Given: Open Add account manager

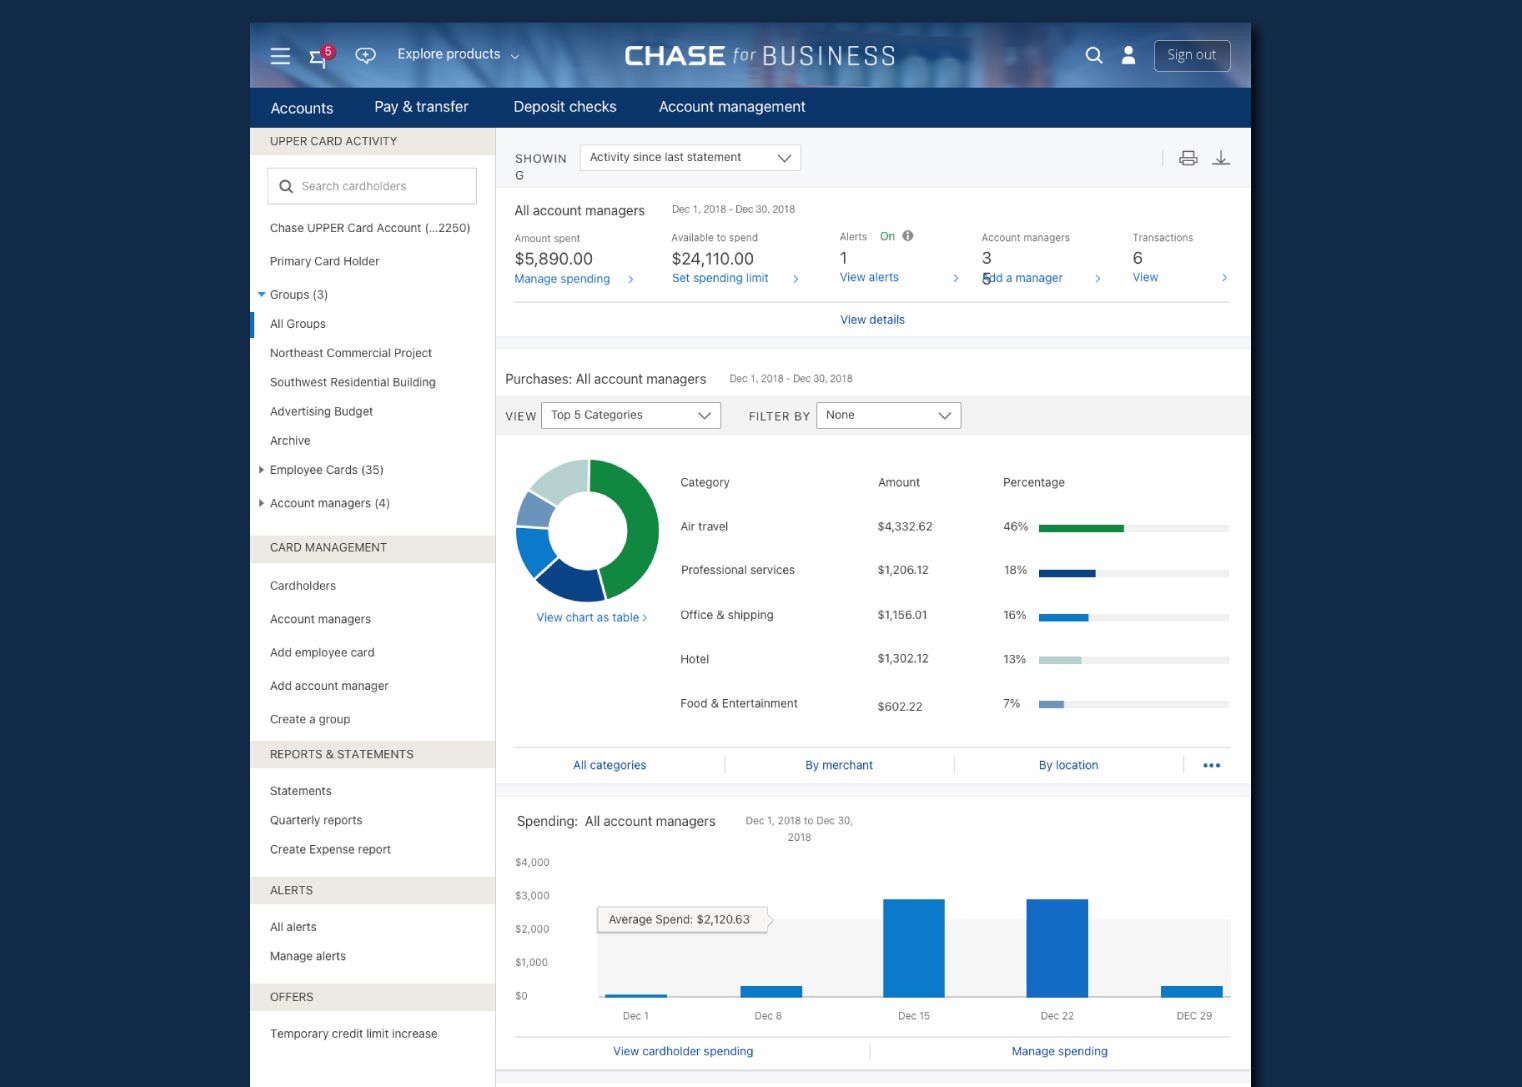Looking at the screenshot, I should pyautogui.click(x=329, y=686).
